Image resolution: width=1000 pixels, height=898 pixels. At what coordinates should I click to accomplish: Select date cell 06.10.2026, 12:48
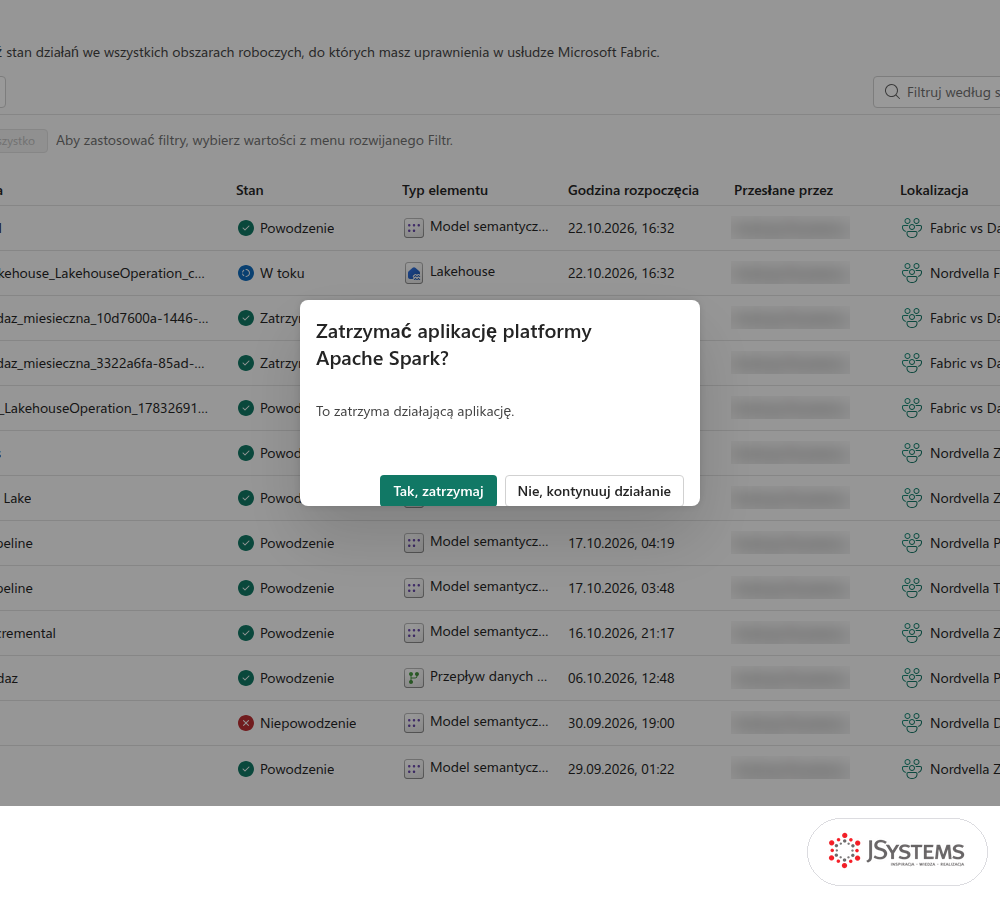coord(621,678)
